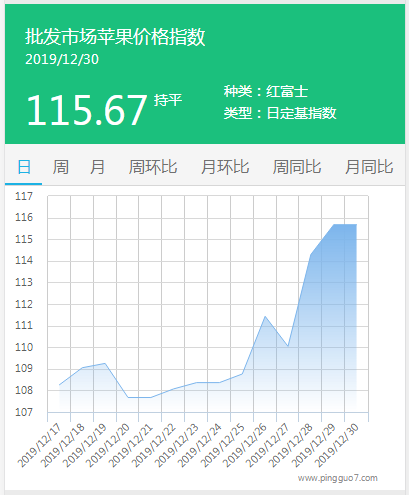Viewport: 409px width, 495px height.
Task: Click the y-axis label 112
Action: 24,304
